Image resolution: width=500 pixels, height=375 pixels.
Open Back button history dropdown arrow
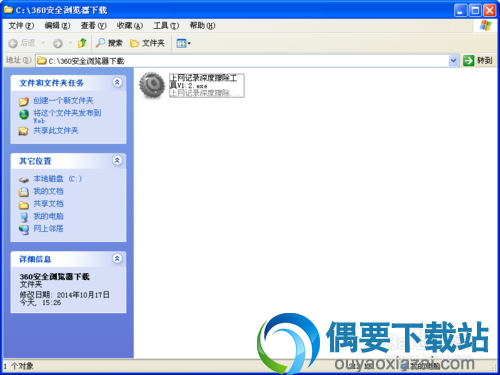pos(43,43)
